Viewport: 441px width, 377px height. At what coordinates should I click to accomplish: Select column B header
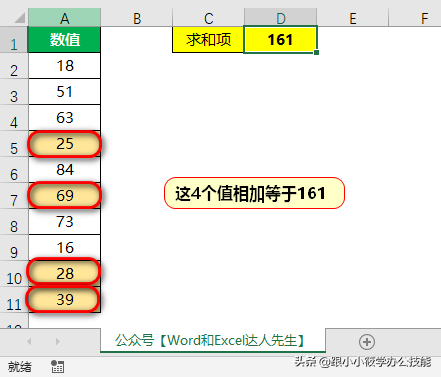(137, 18)
